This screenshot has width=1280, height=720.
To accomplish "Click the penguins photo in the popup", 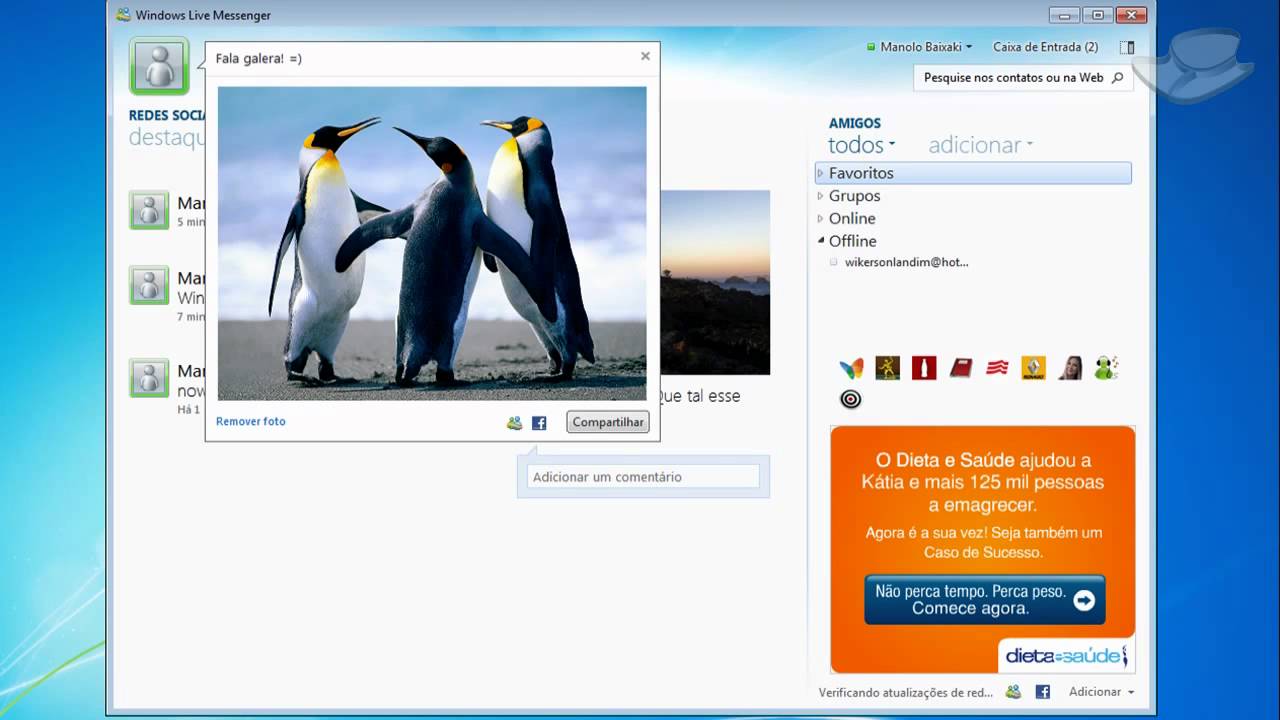I will click(x=432, y=243).
